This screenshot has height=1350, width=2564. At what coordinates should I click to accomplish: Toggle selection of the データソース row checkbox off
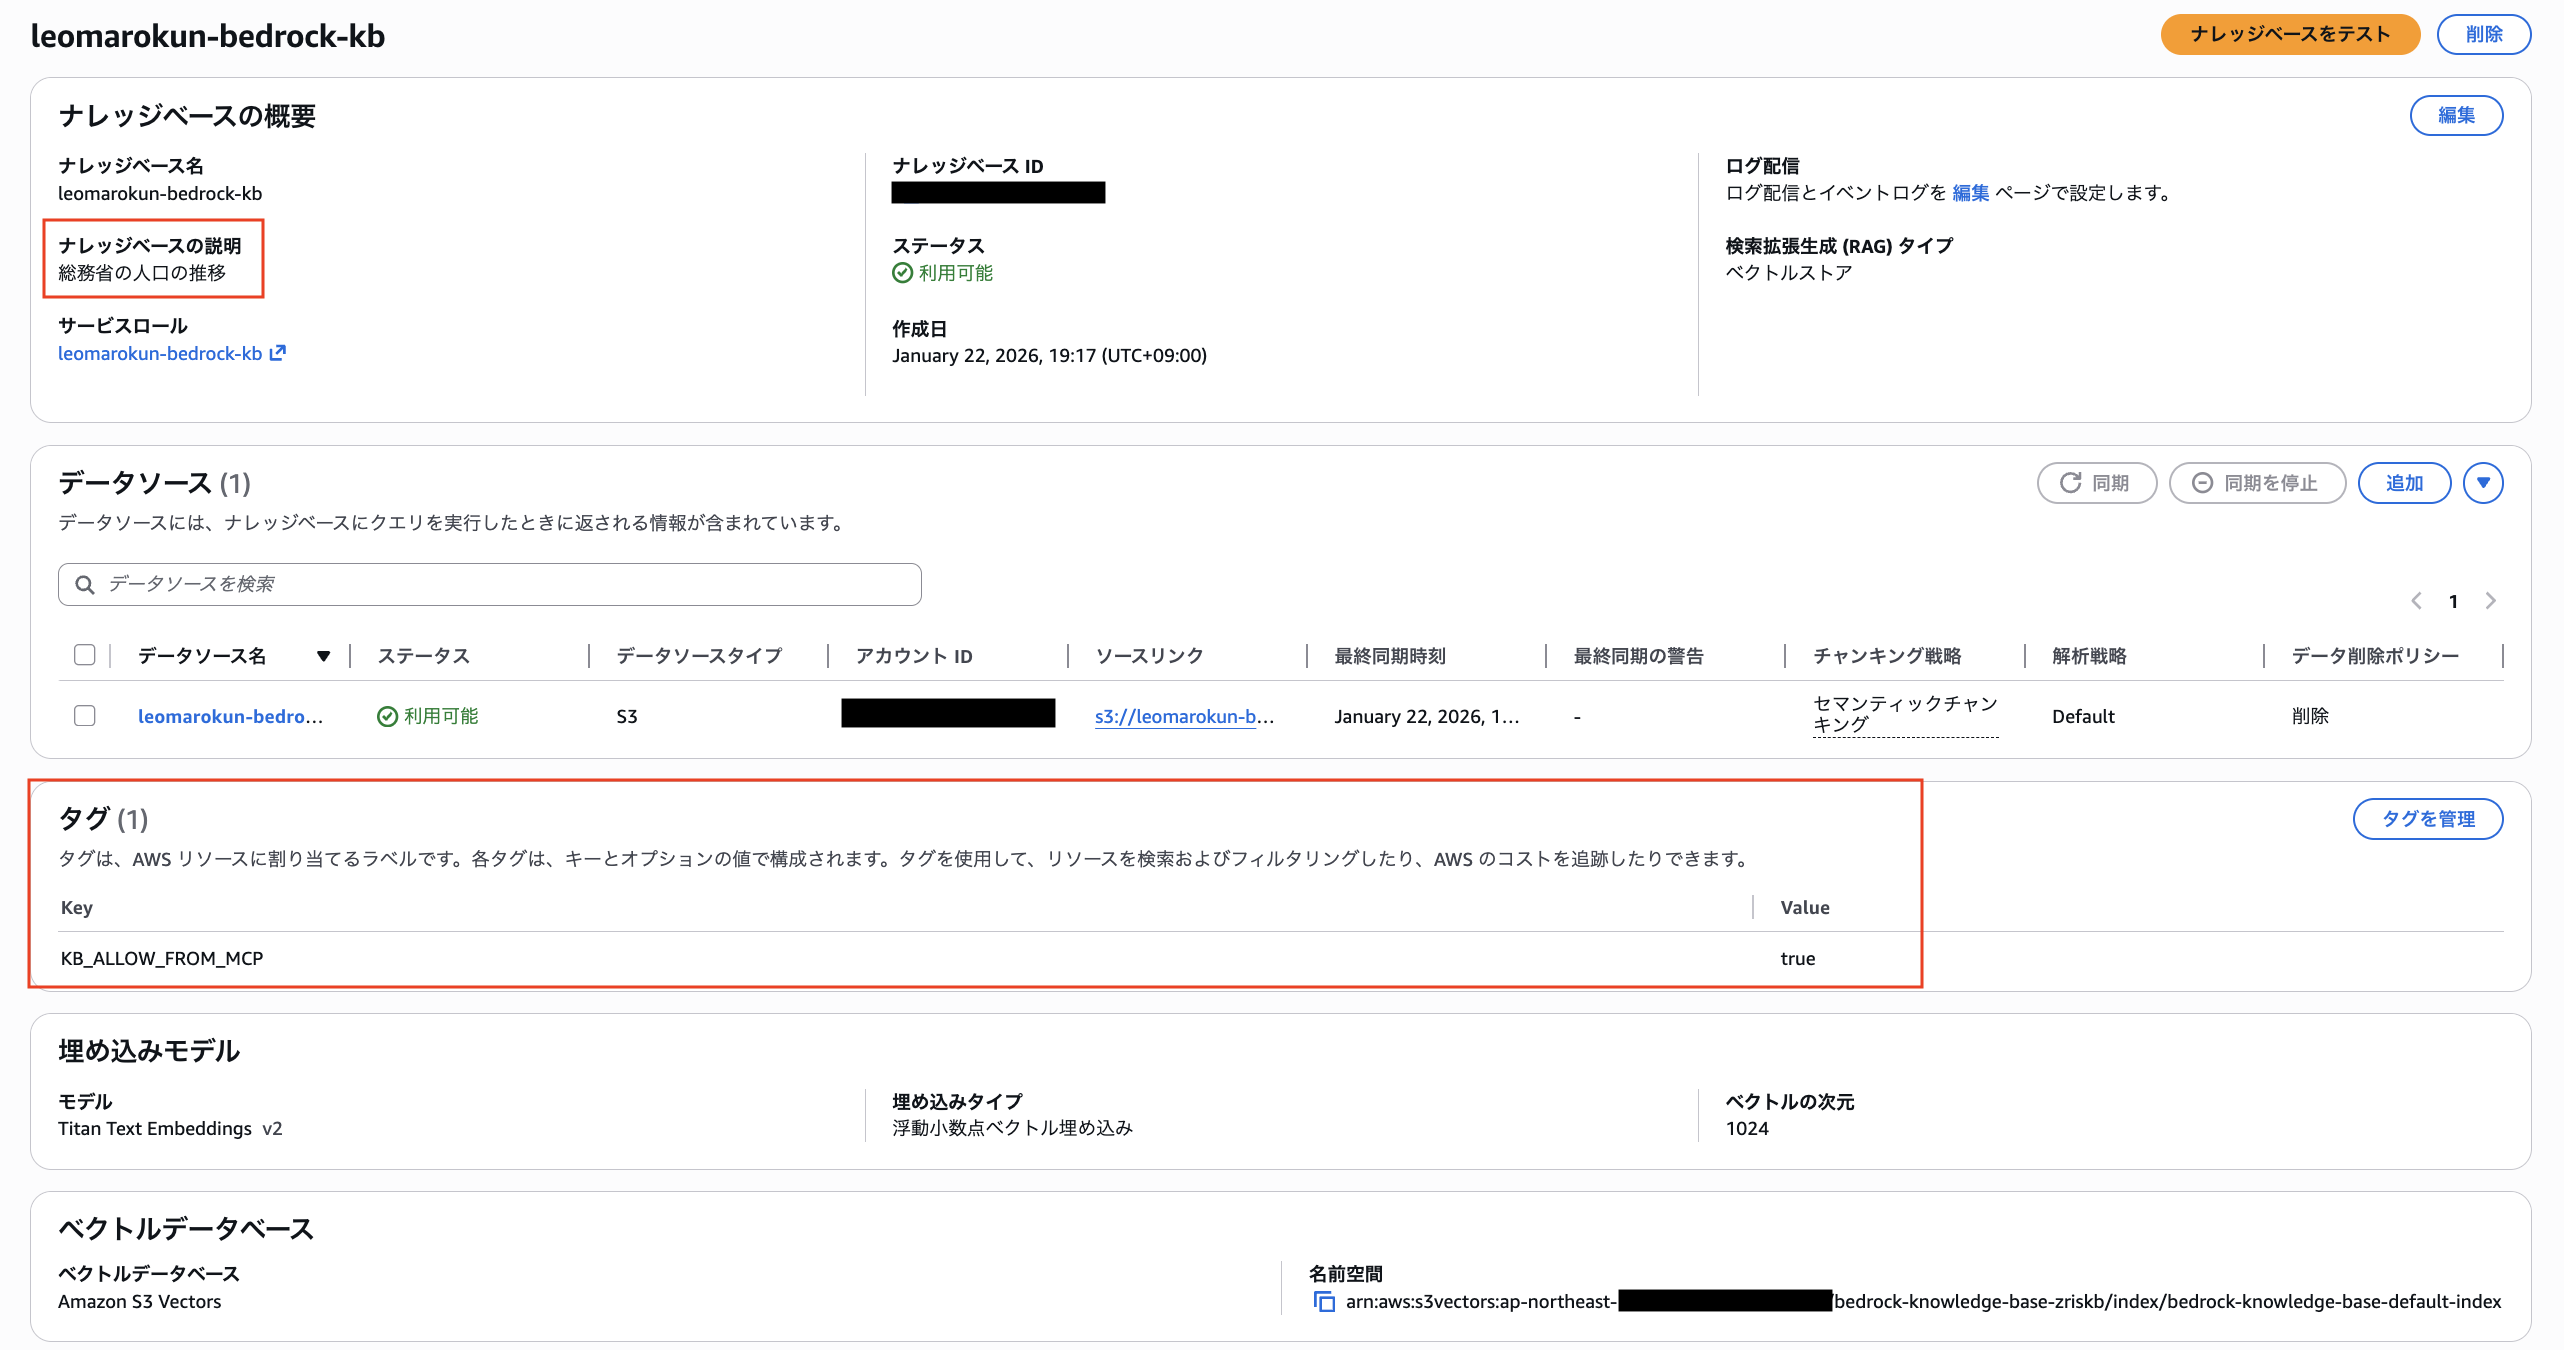[85, 716]
